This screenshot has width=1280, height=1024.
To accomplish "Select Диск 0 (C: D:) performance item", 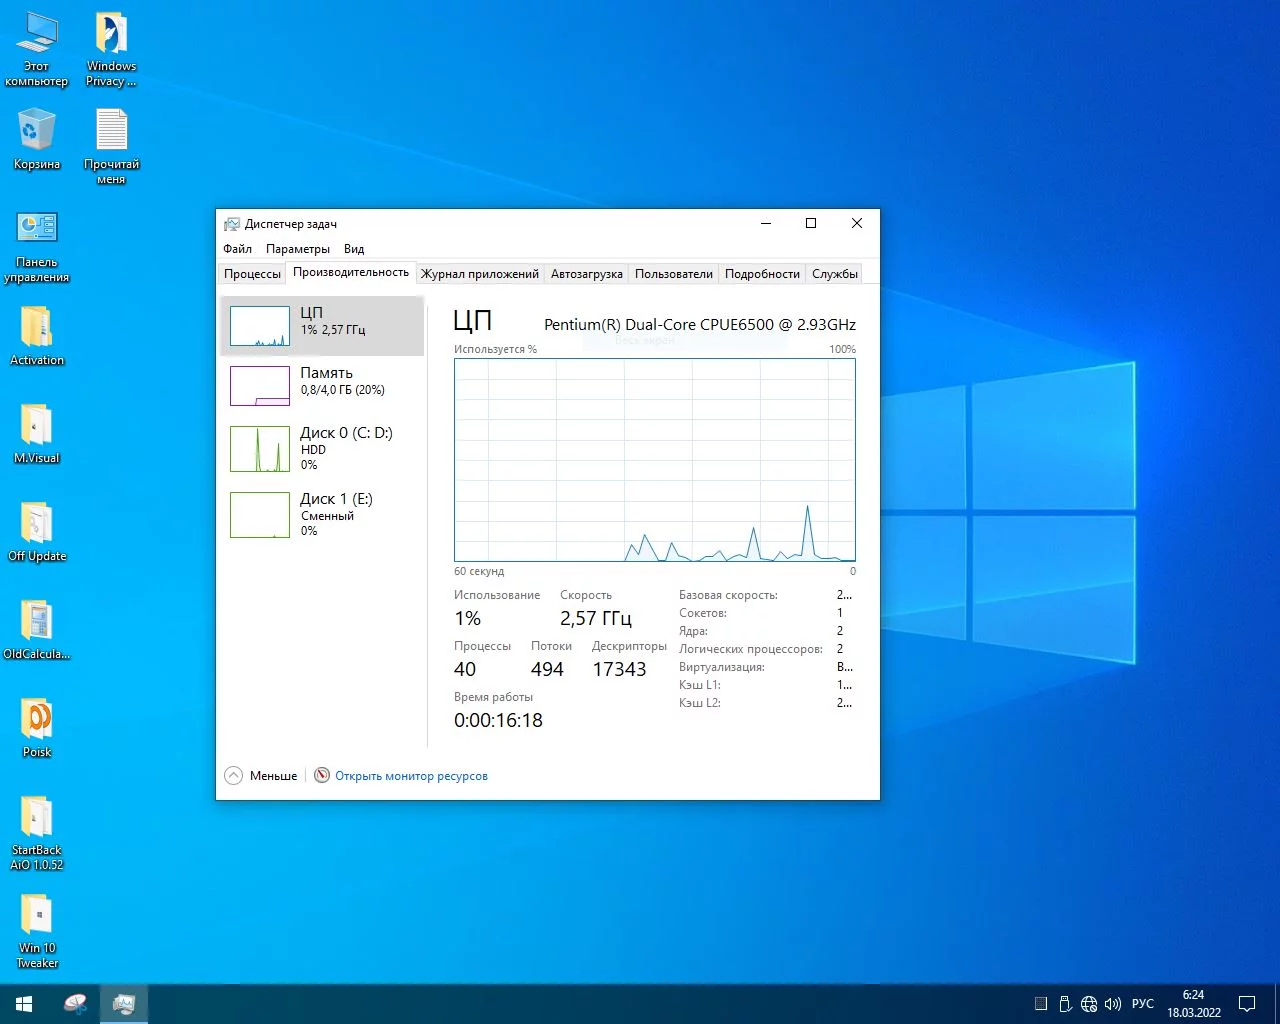I will tap(321, 448).
